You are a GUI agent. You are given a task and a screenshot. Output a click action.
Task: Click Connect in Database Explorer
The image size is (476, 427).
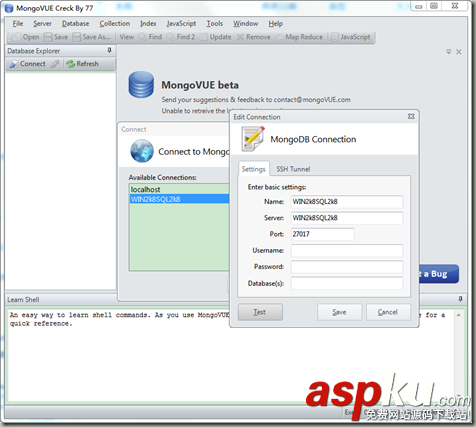point(27,64)
